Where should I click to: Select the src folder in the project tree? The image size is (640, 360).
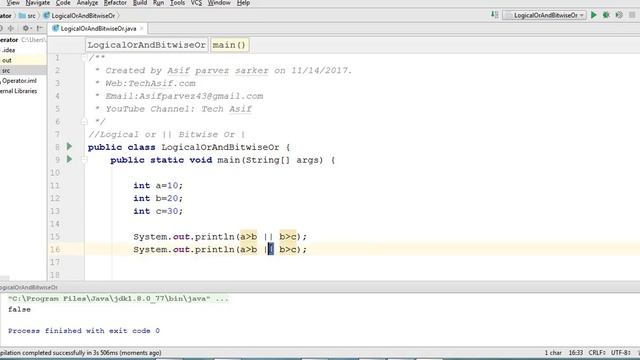[x=6, y=70]
